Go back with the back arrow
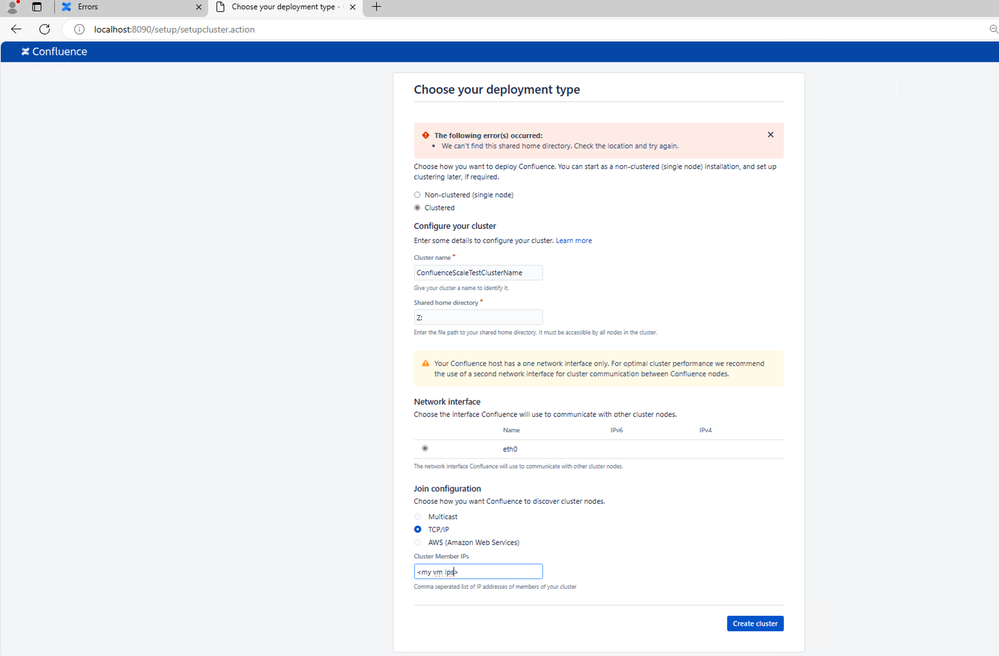 tap(17, 29)
